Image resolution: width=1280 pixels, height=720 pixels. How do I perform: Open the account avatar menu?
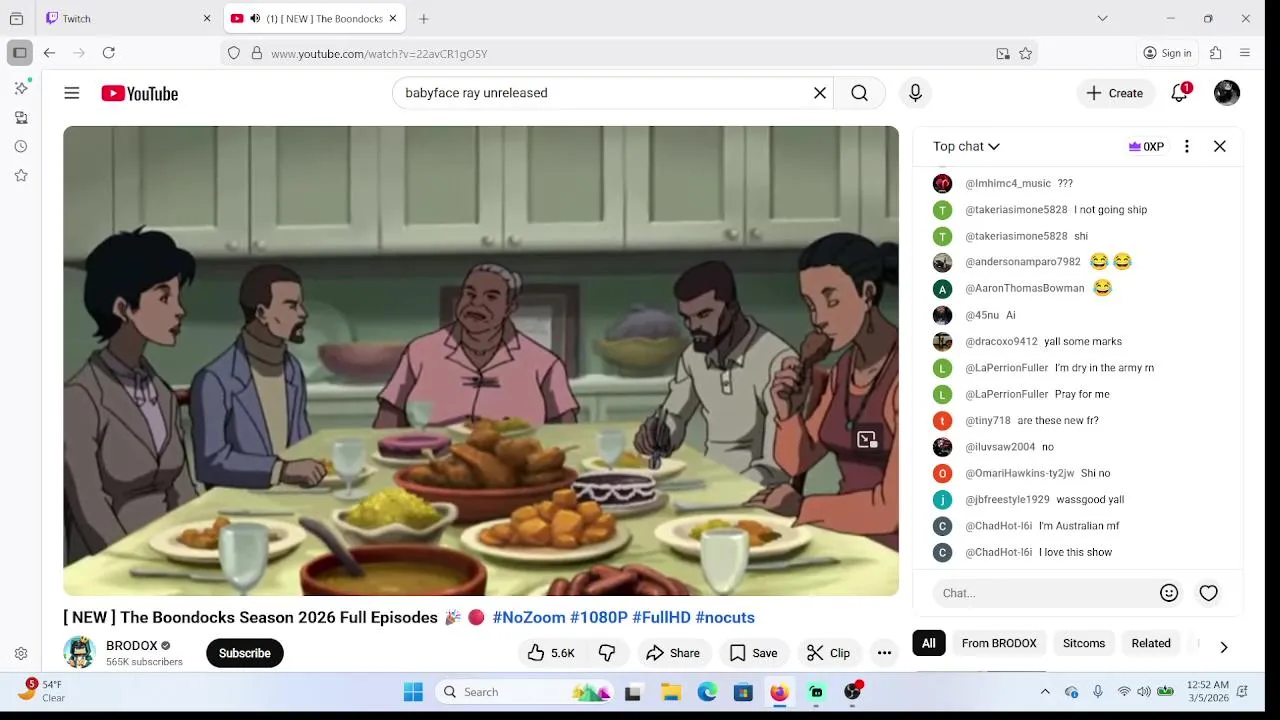pyautogui.click(x=1227, y=93)
